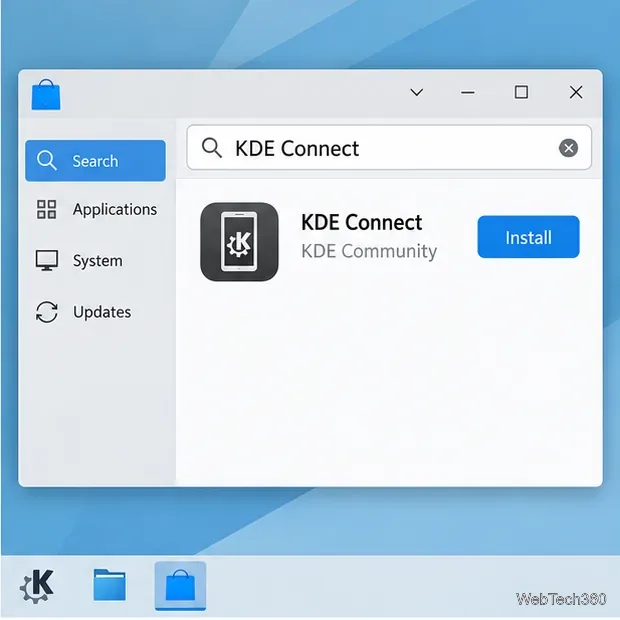
Task: Open the file manager folder taskbar icon
Action: [110, 585]
